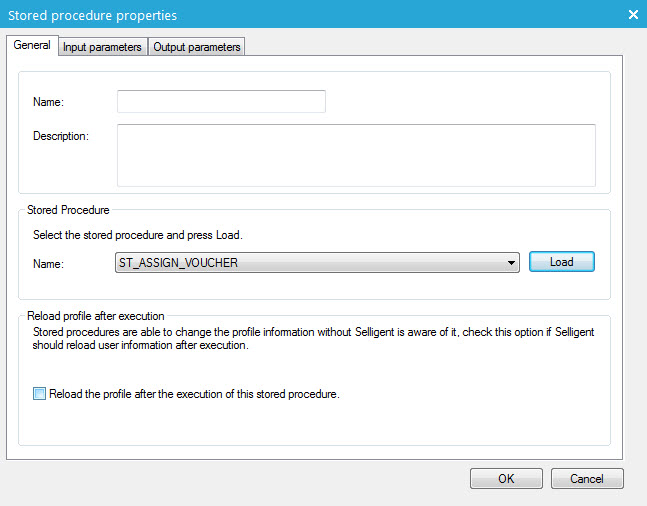The image size is (647, 506).
Task: Click the 'Stored Procedure' group heading
Action: [68, 210]
